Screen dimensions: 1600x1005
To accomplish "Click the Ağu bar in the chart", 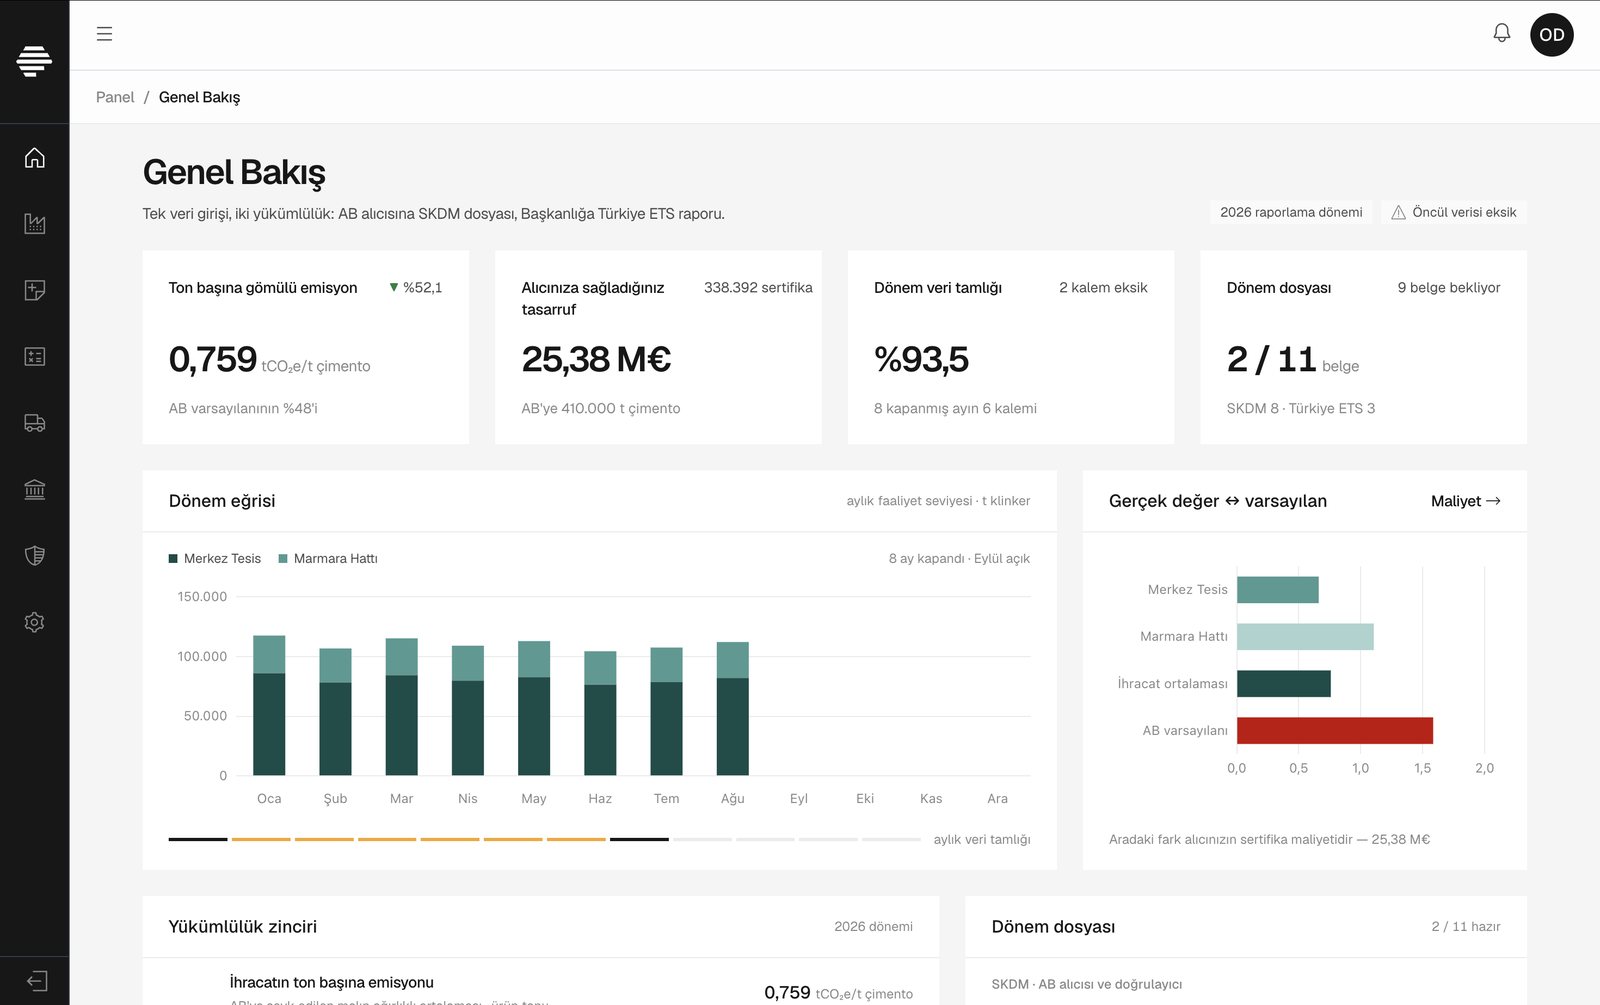I will tap(733, 708).
